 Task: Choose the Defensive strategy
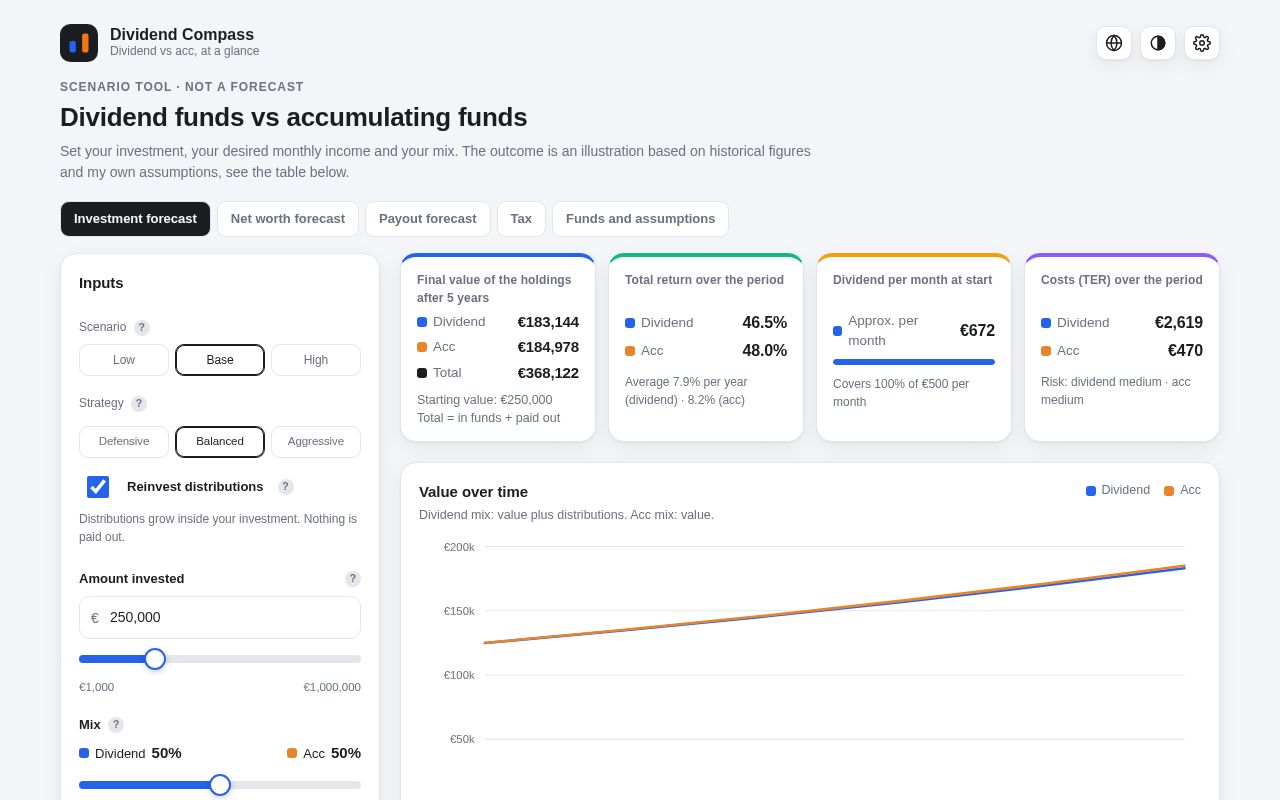pyautogui.click(x=124, y=442)
